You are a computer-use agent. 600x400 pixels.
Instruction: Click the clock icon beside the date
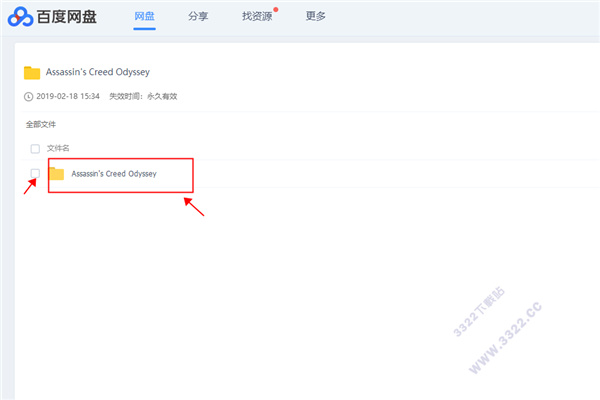tap(29, 96)
